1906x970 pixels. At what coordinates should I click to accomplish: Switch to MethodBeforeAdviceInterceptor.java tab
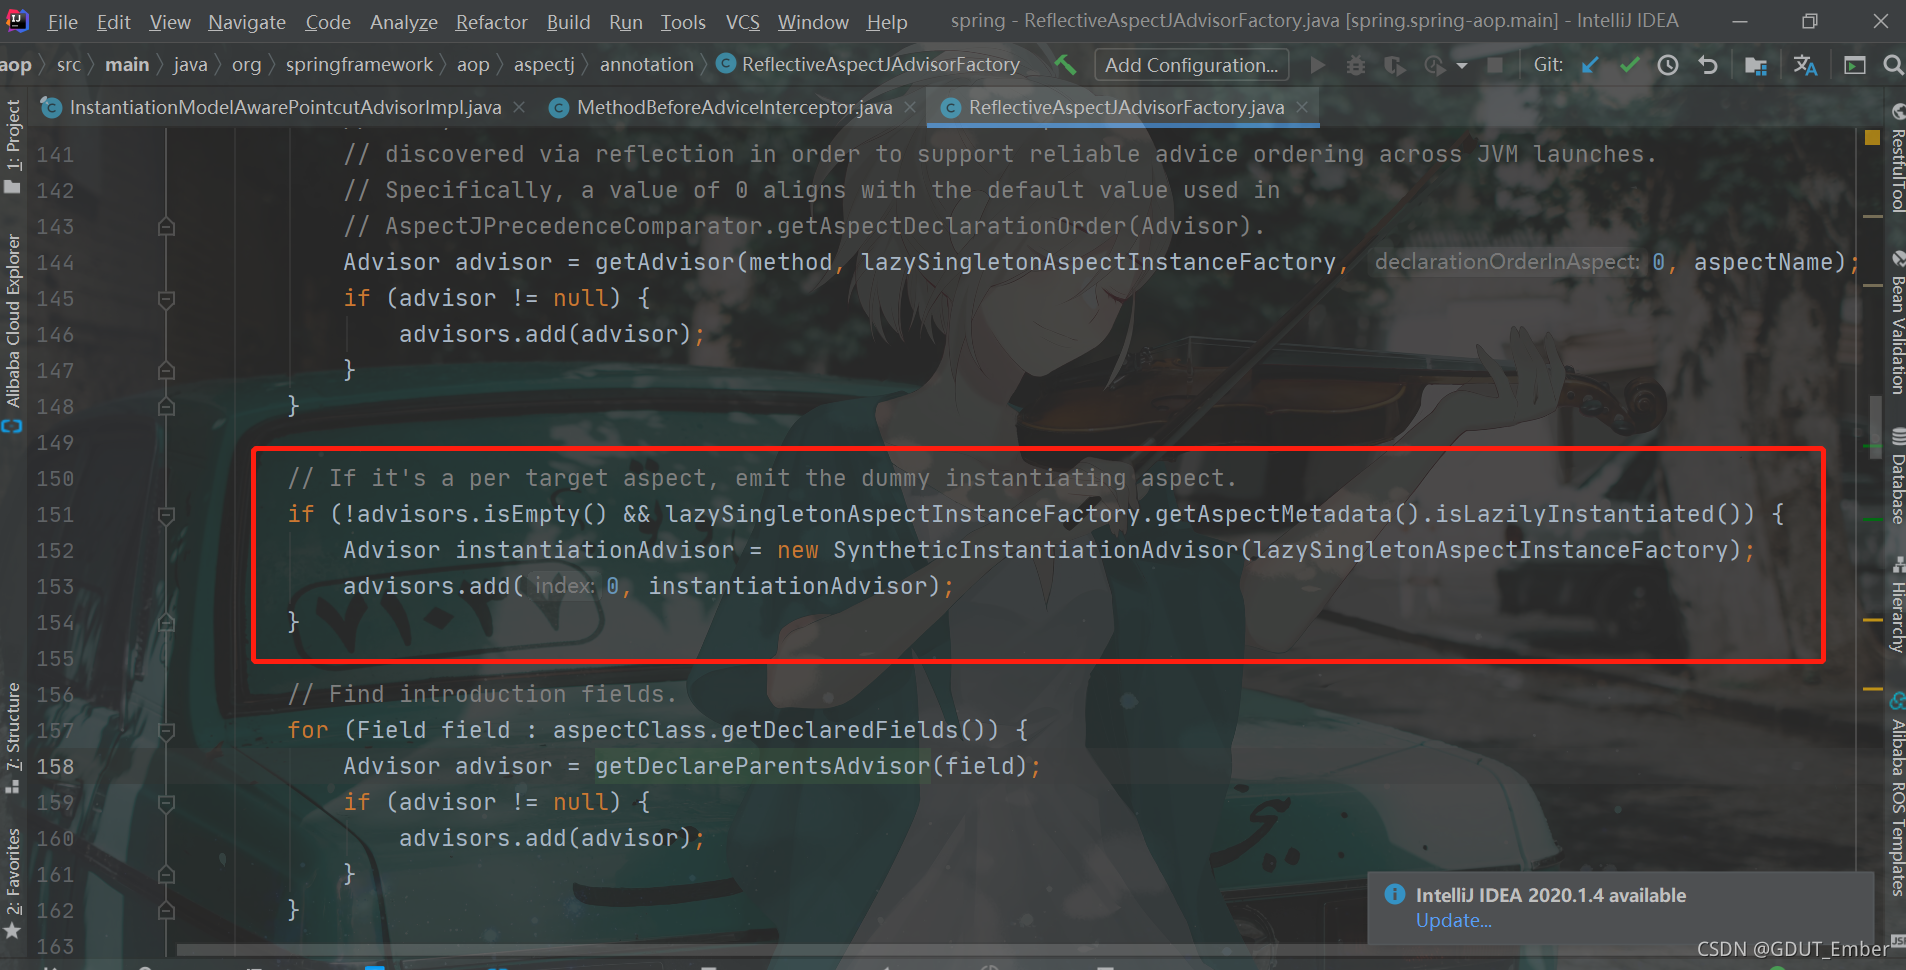click(x=734, y=107)
